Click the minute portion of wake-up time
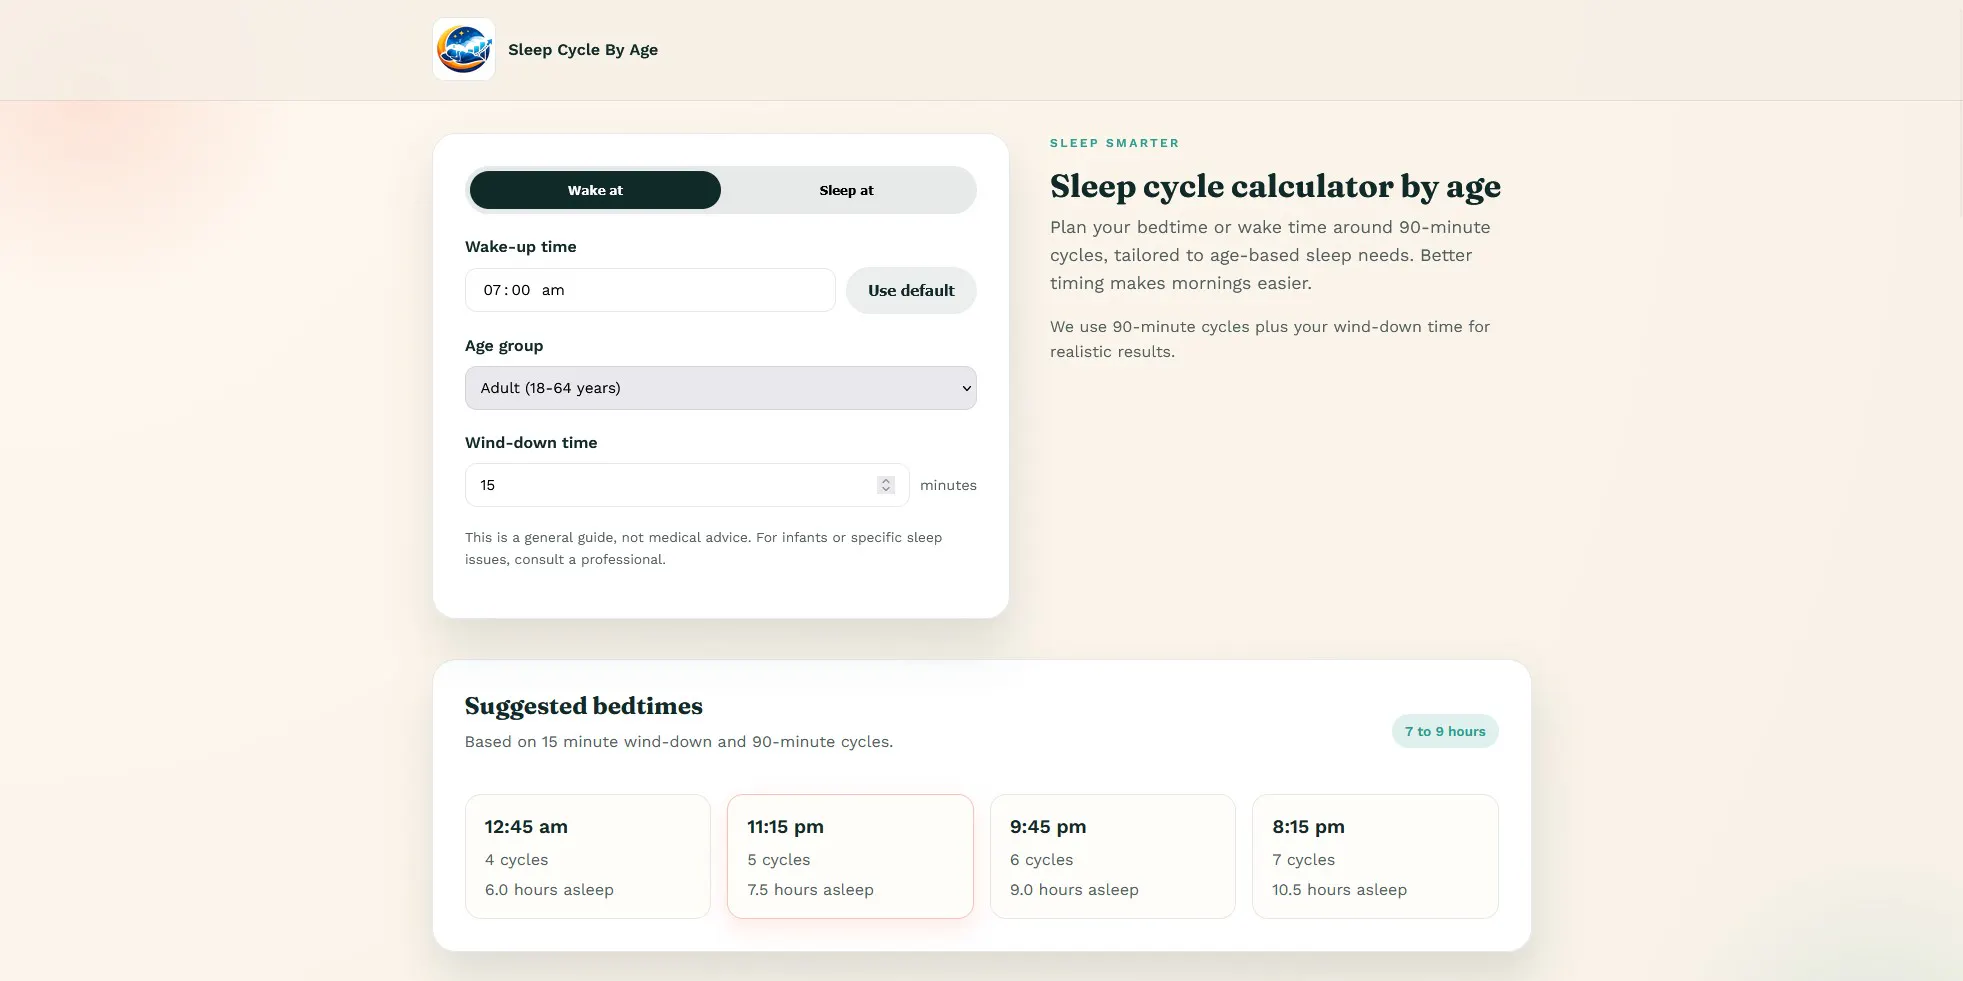The width and height of the screenshot is (1963, 981). tap(521, 290)
